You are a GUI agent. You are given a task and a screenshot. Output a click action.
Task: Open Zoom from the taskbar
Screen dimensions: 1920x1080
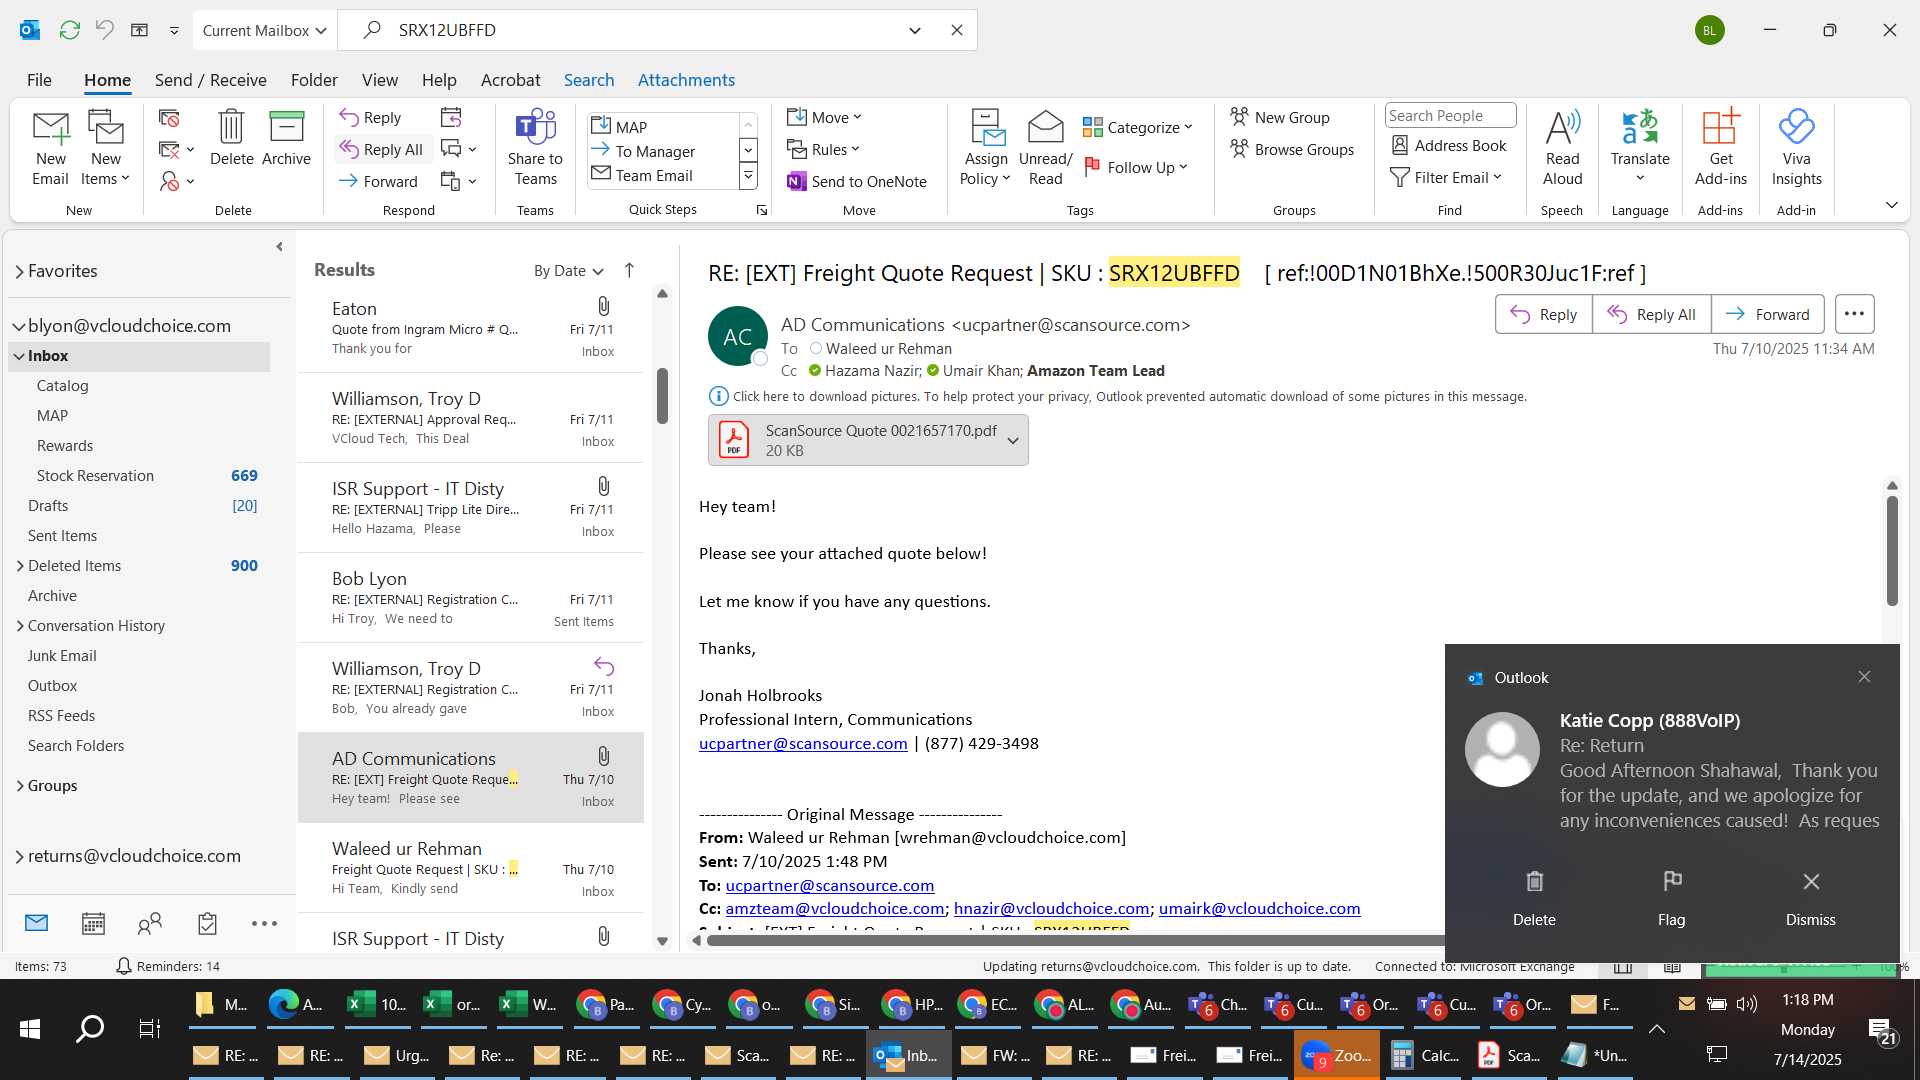click(1336, 1055)
